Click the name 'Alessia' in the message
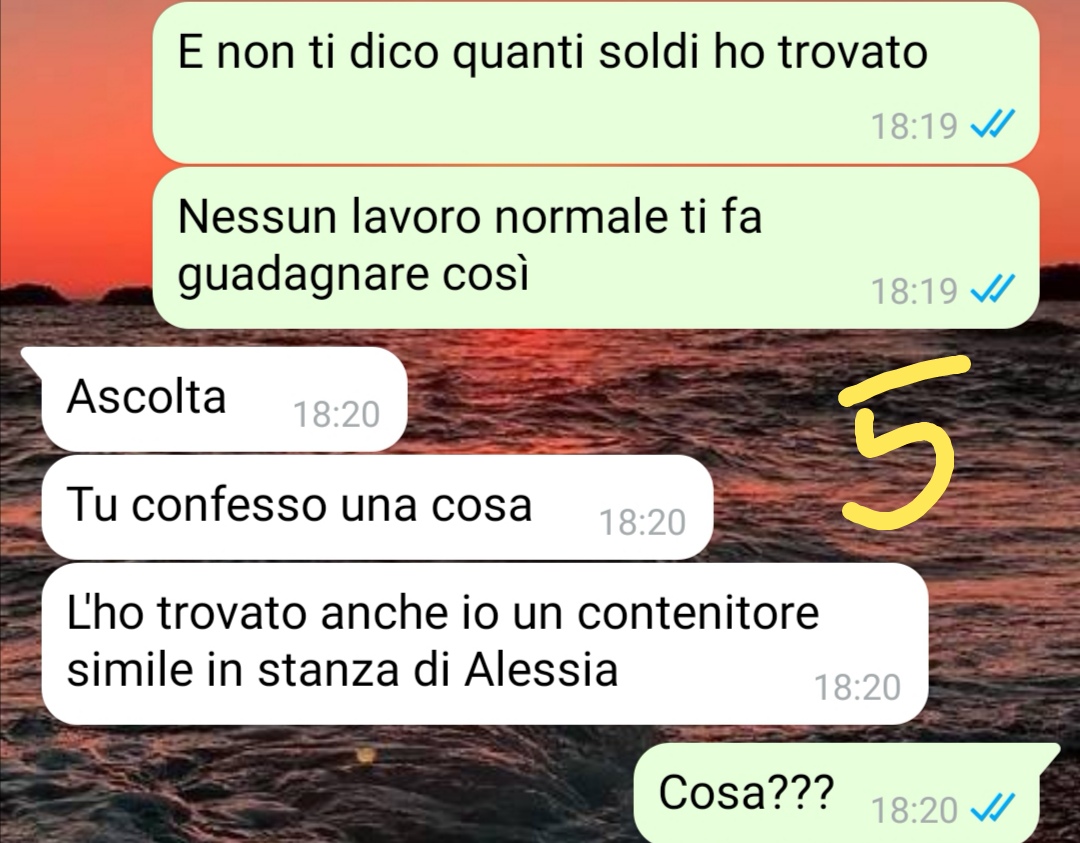1080x843 pixels. 541,669
